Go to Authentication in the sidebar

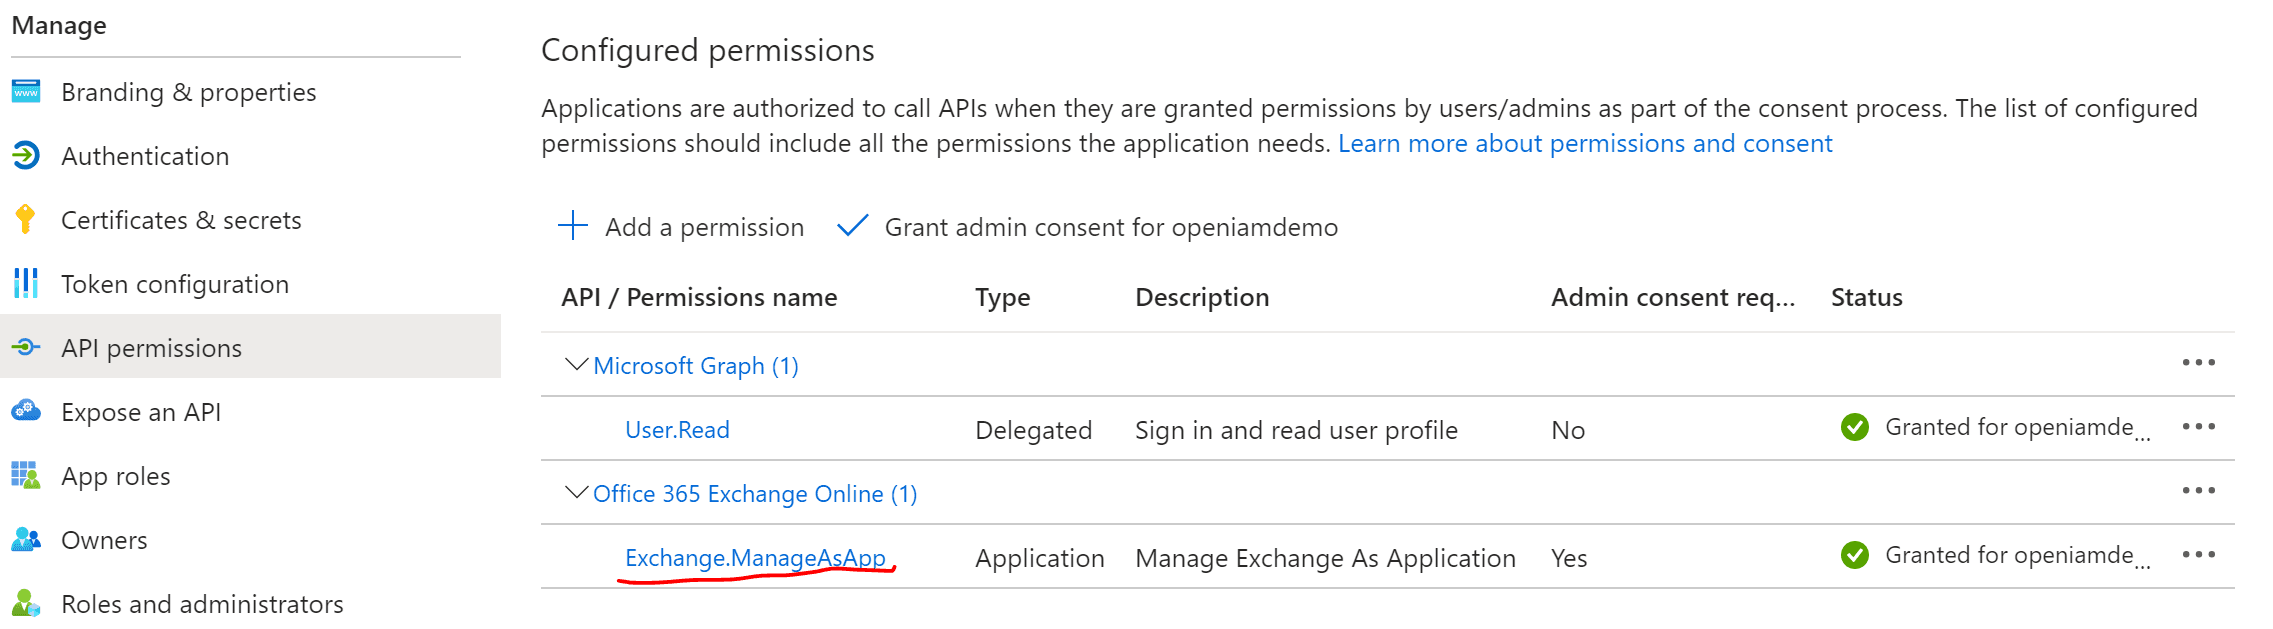pyautogui.click(x=145, y=156)
